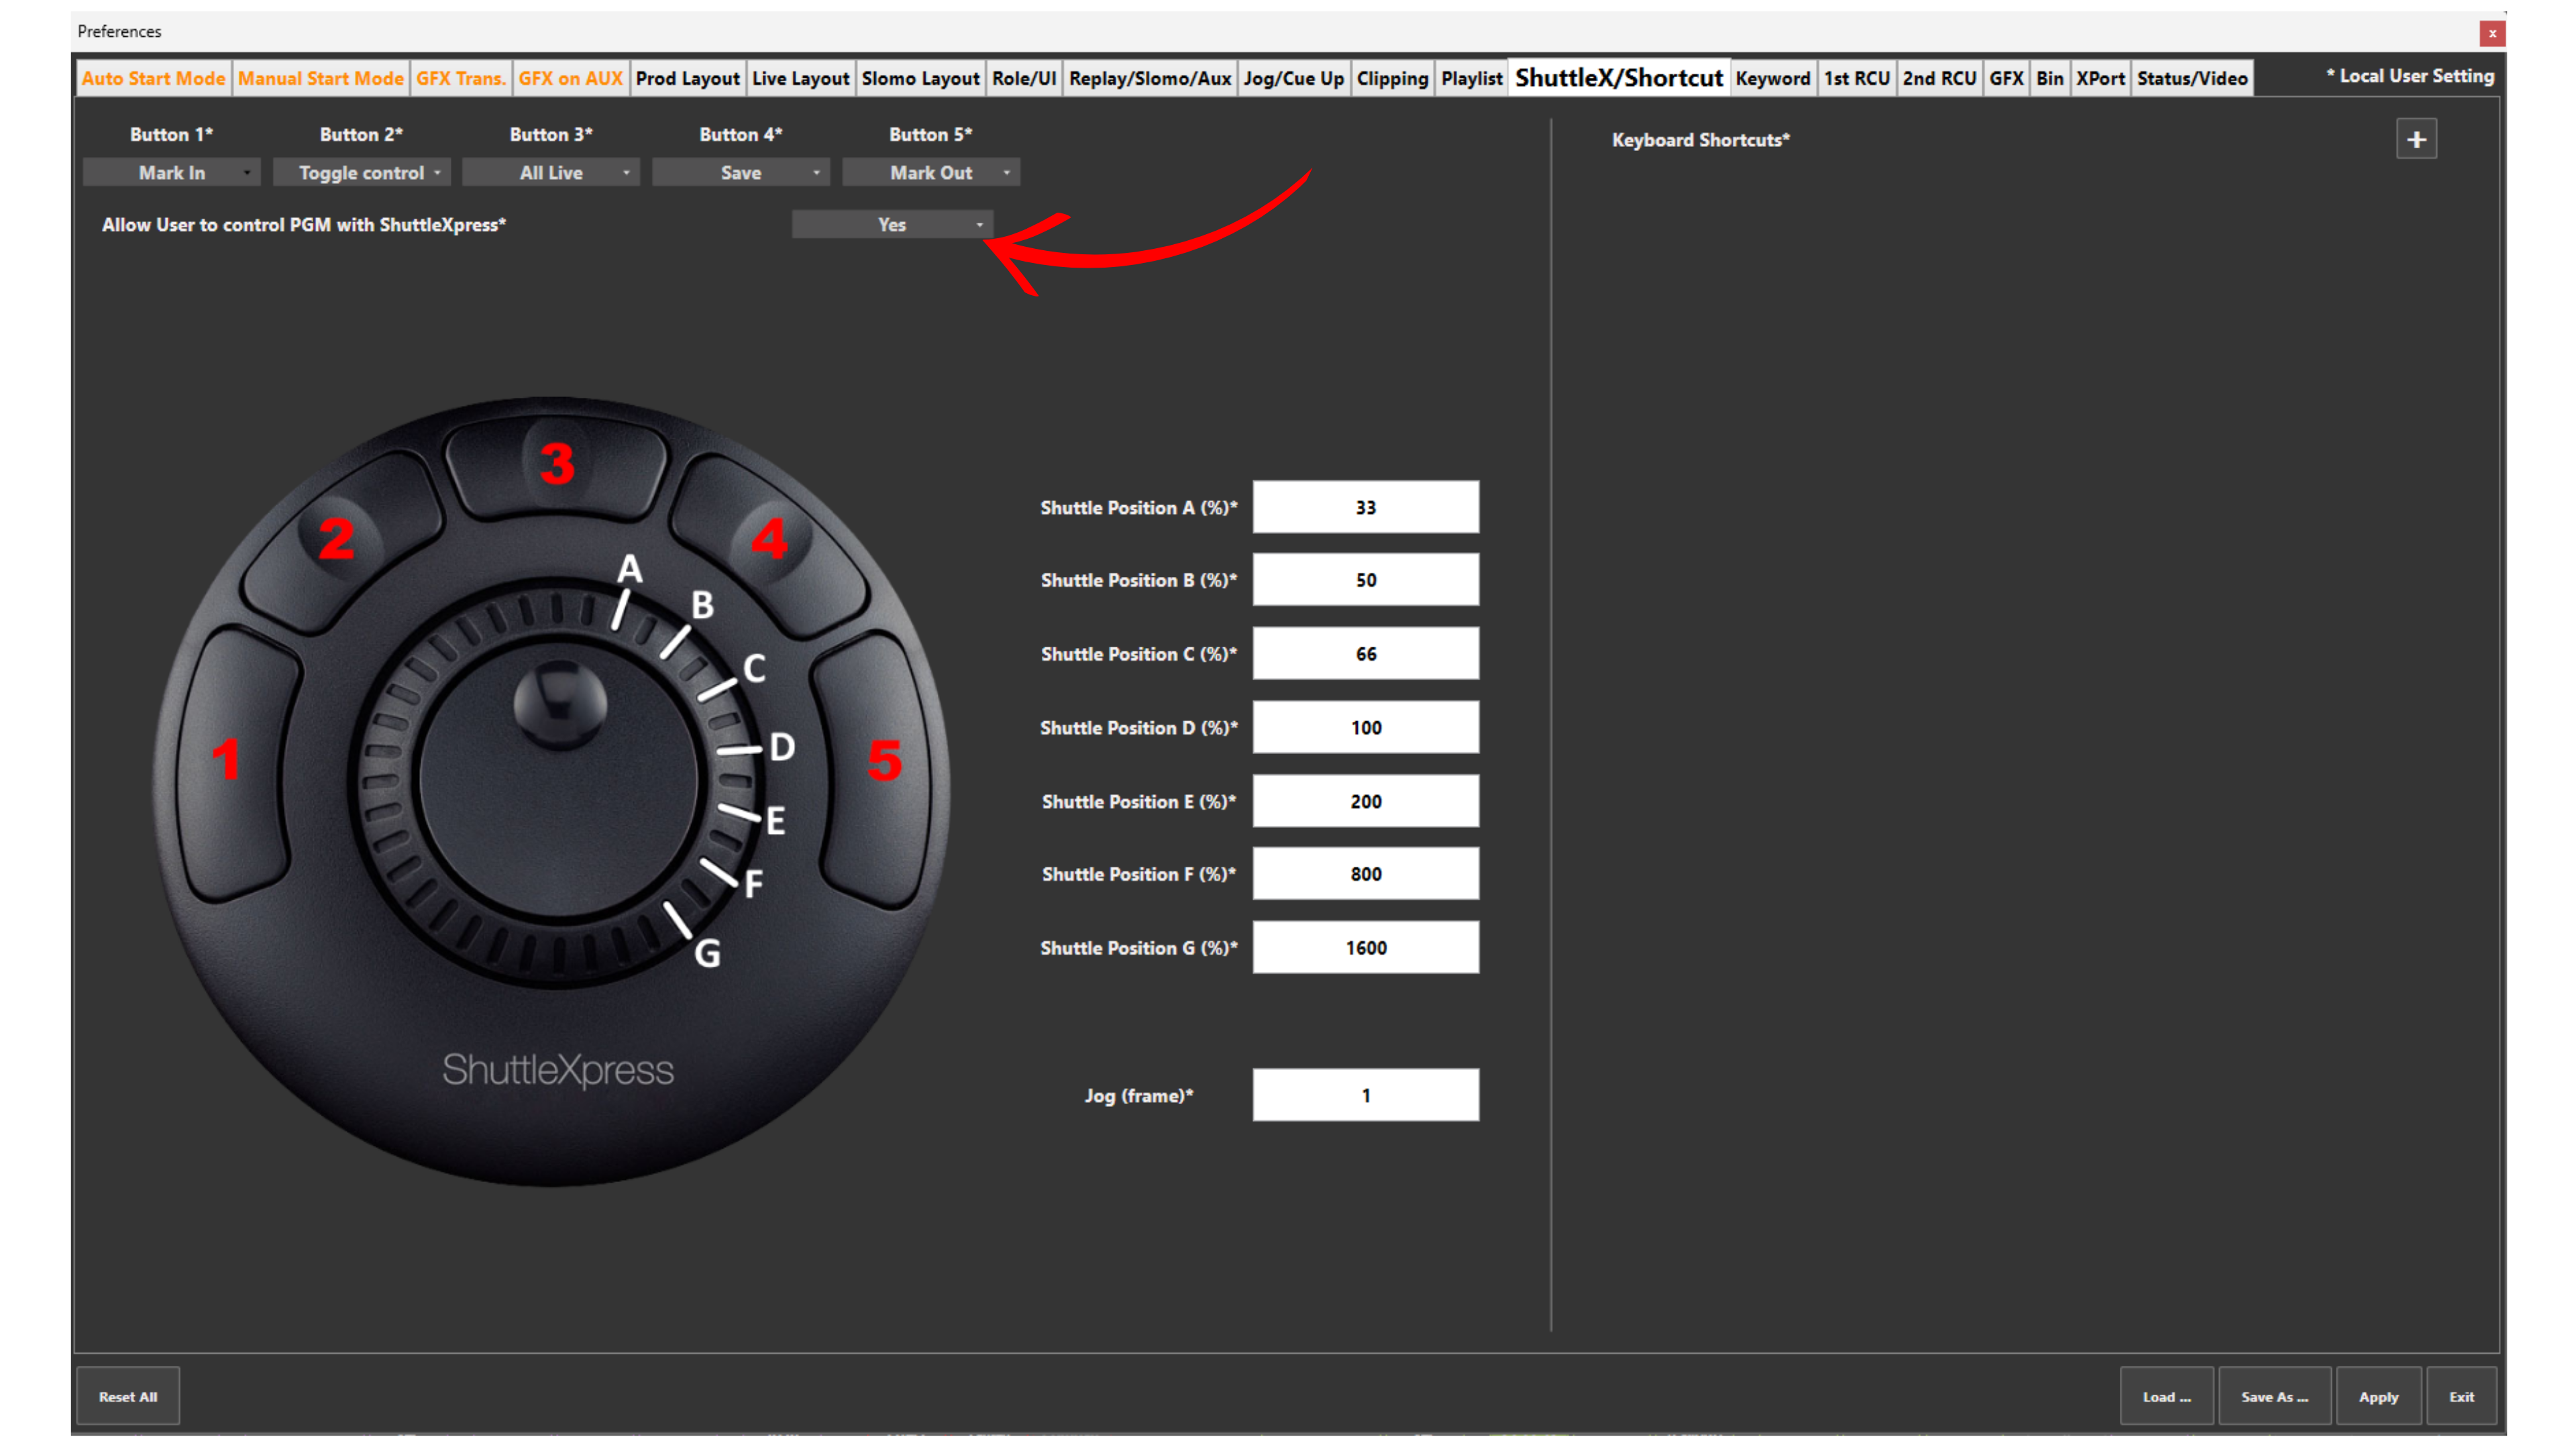Click the 'Keyboard Shortcuts*' heading
2576x1449 pixels.
click(1701, 140)
